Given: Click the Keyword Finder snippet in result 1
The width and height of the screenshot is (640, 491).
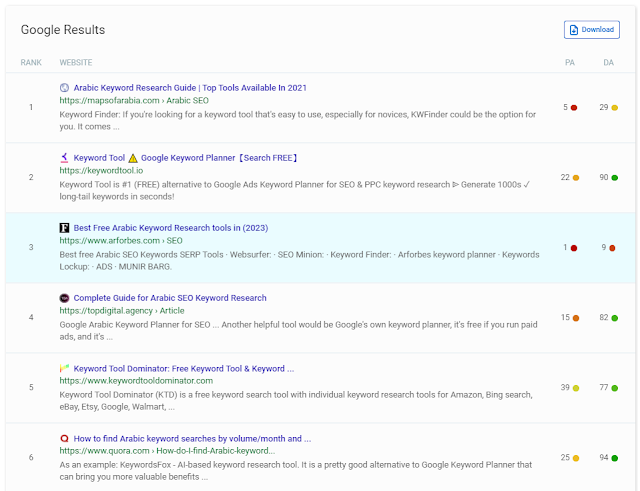Looking at the screenshot, I should (298, 120).
